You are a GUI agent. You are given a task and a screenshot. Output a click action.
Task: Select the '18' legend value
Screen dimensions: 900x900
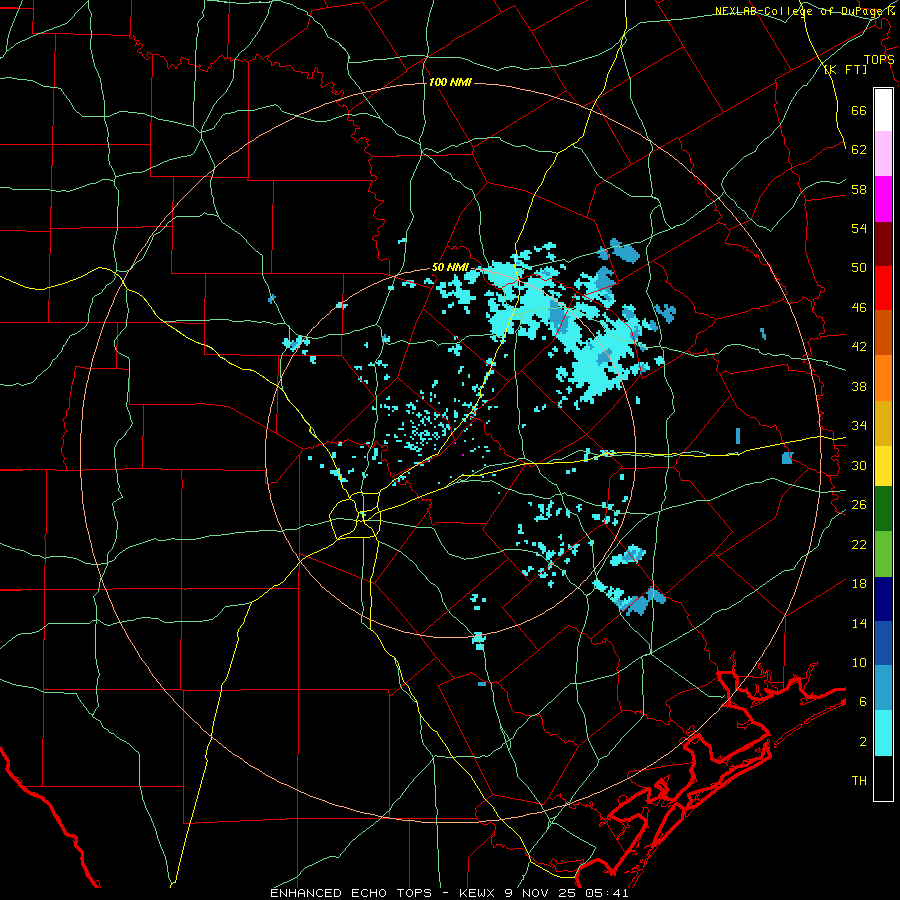859,584
